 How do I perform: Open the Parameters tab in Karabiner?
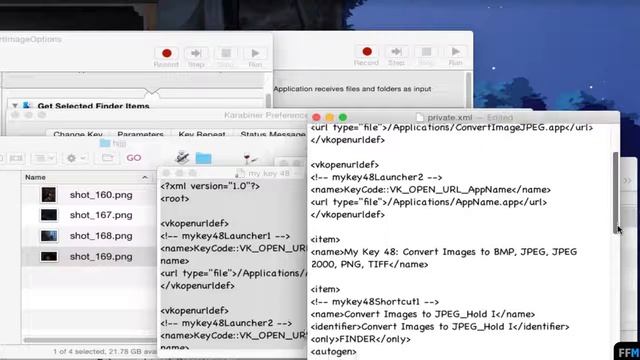tap(140, 134)
